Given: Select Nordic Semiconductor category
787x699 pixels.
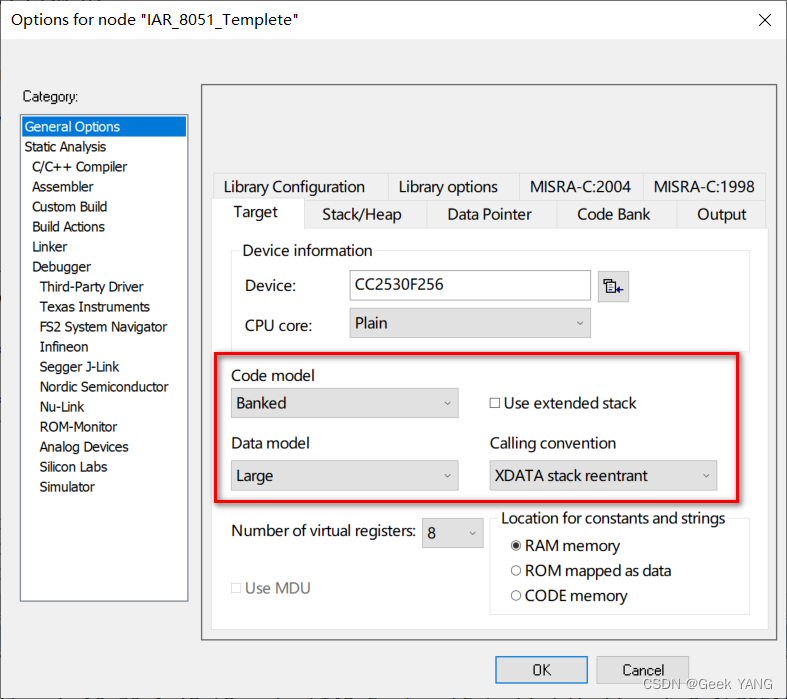Looking at the screenshot, I should (104, 387).
